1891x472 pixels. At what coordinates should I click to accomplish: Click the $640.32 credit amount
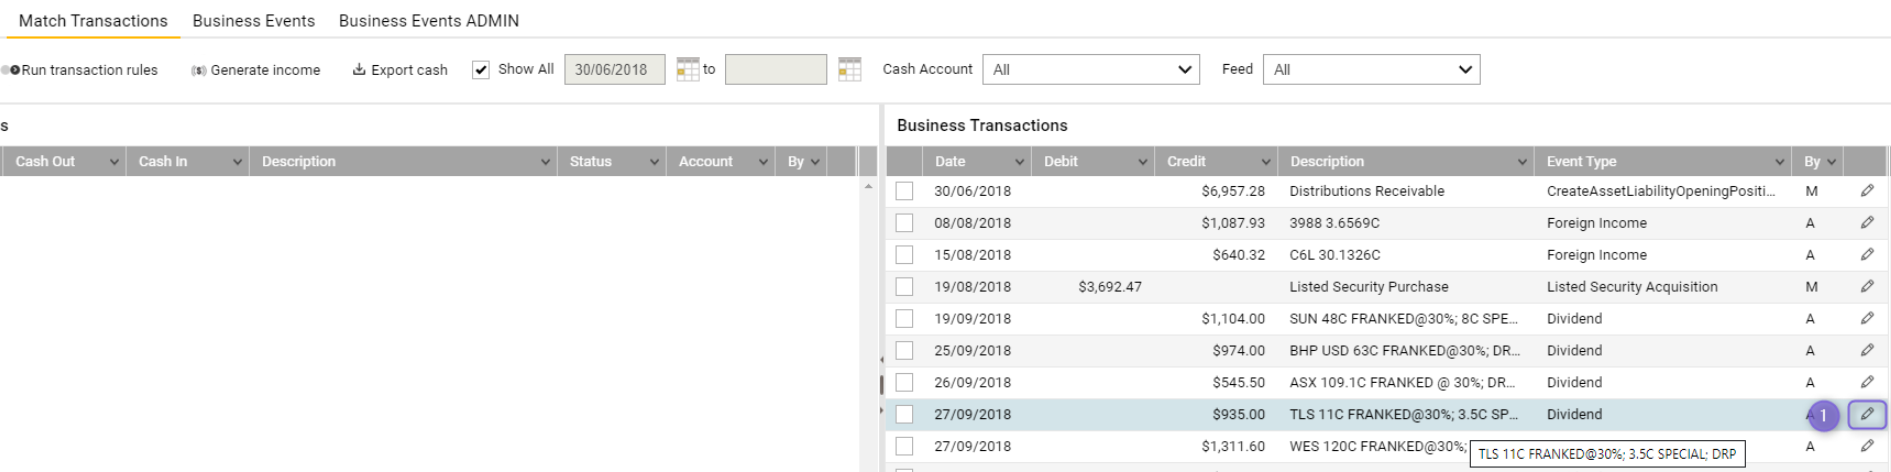(1239, 255)
